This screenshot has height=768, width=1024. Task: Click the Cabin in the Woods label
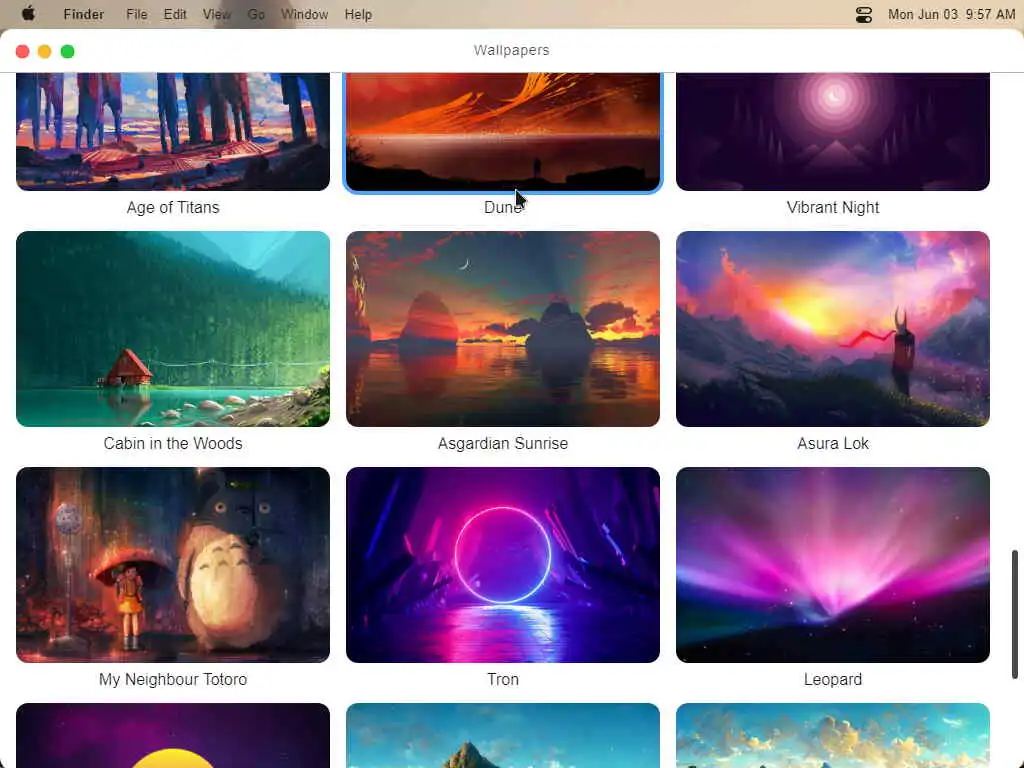click(173, 443)
